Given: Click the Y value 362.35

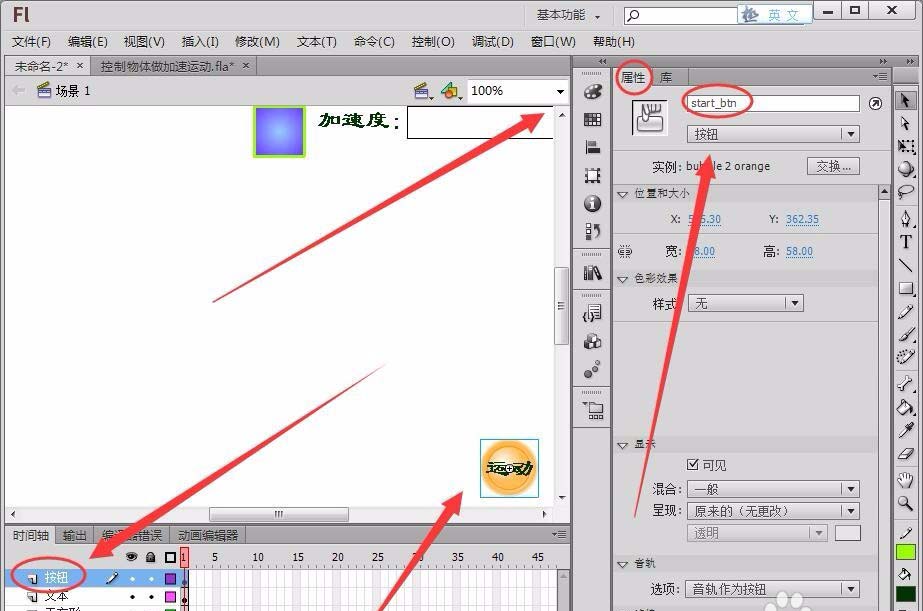Looking at the screenshot, I should click(x=802, y=219).
